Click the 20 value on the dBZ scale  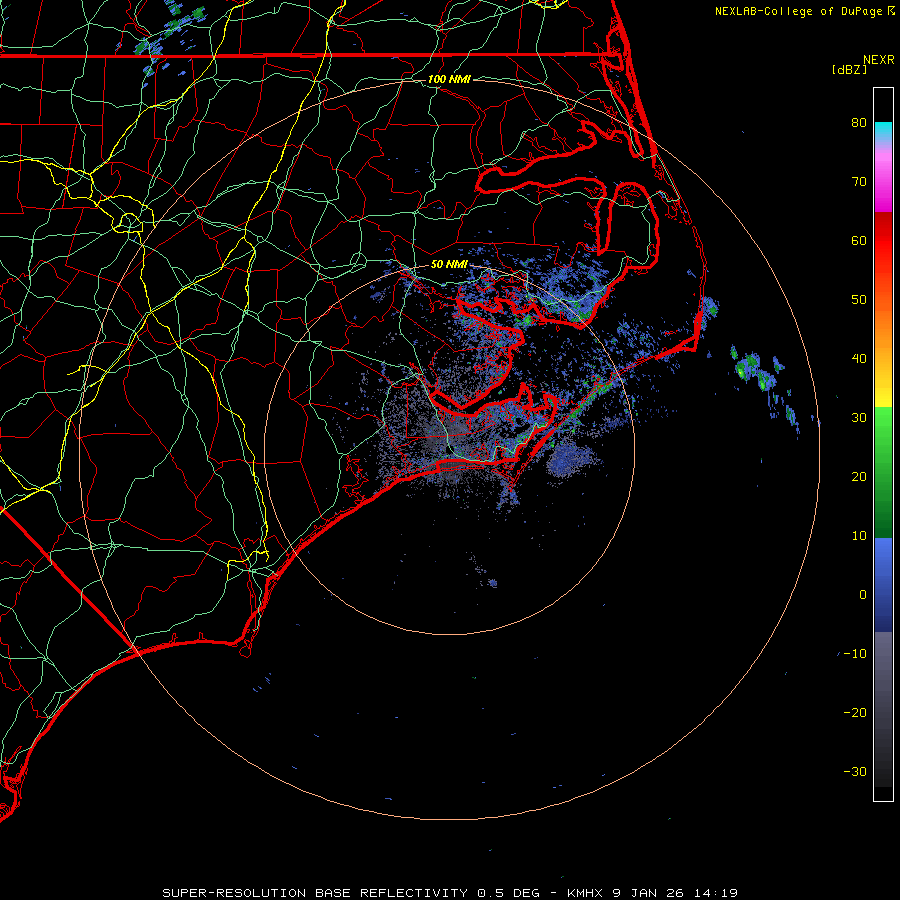point(859,477)
